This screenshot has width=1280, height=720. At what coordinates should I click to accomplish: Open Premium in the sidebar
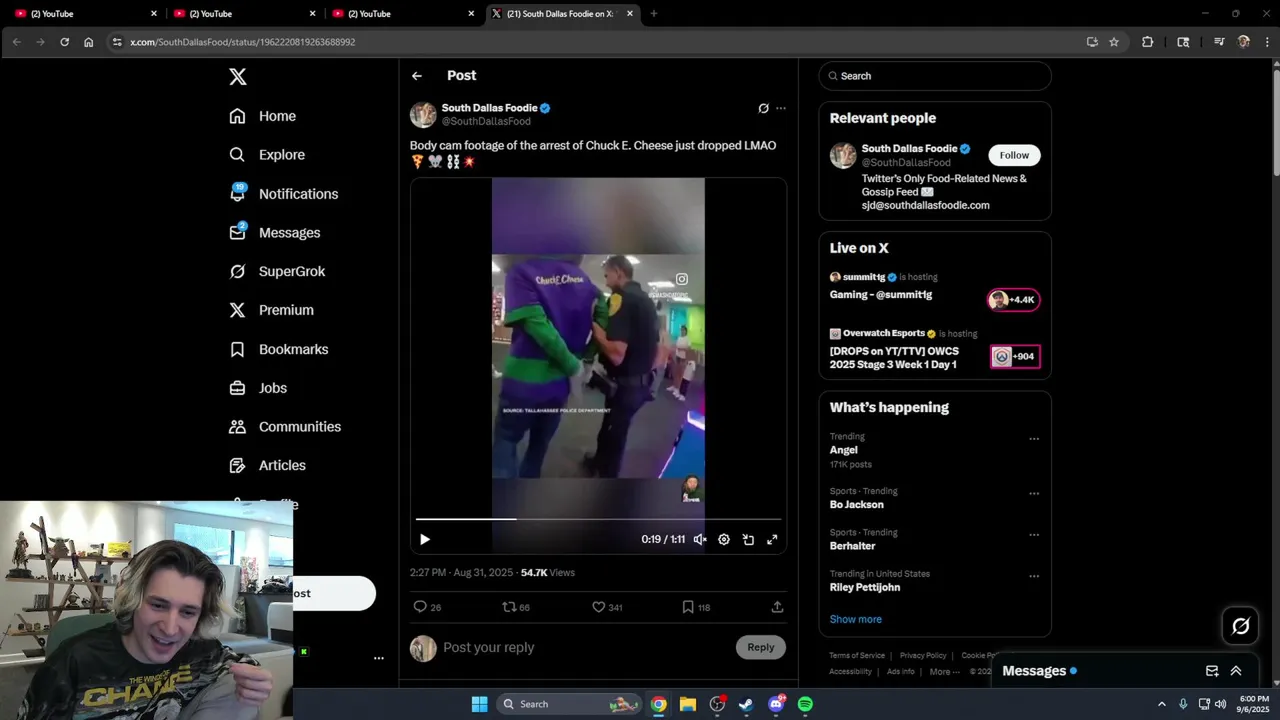[271, 310]
